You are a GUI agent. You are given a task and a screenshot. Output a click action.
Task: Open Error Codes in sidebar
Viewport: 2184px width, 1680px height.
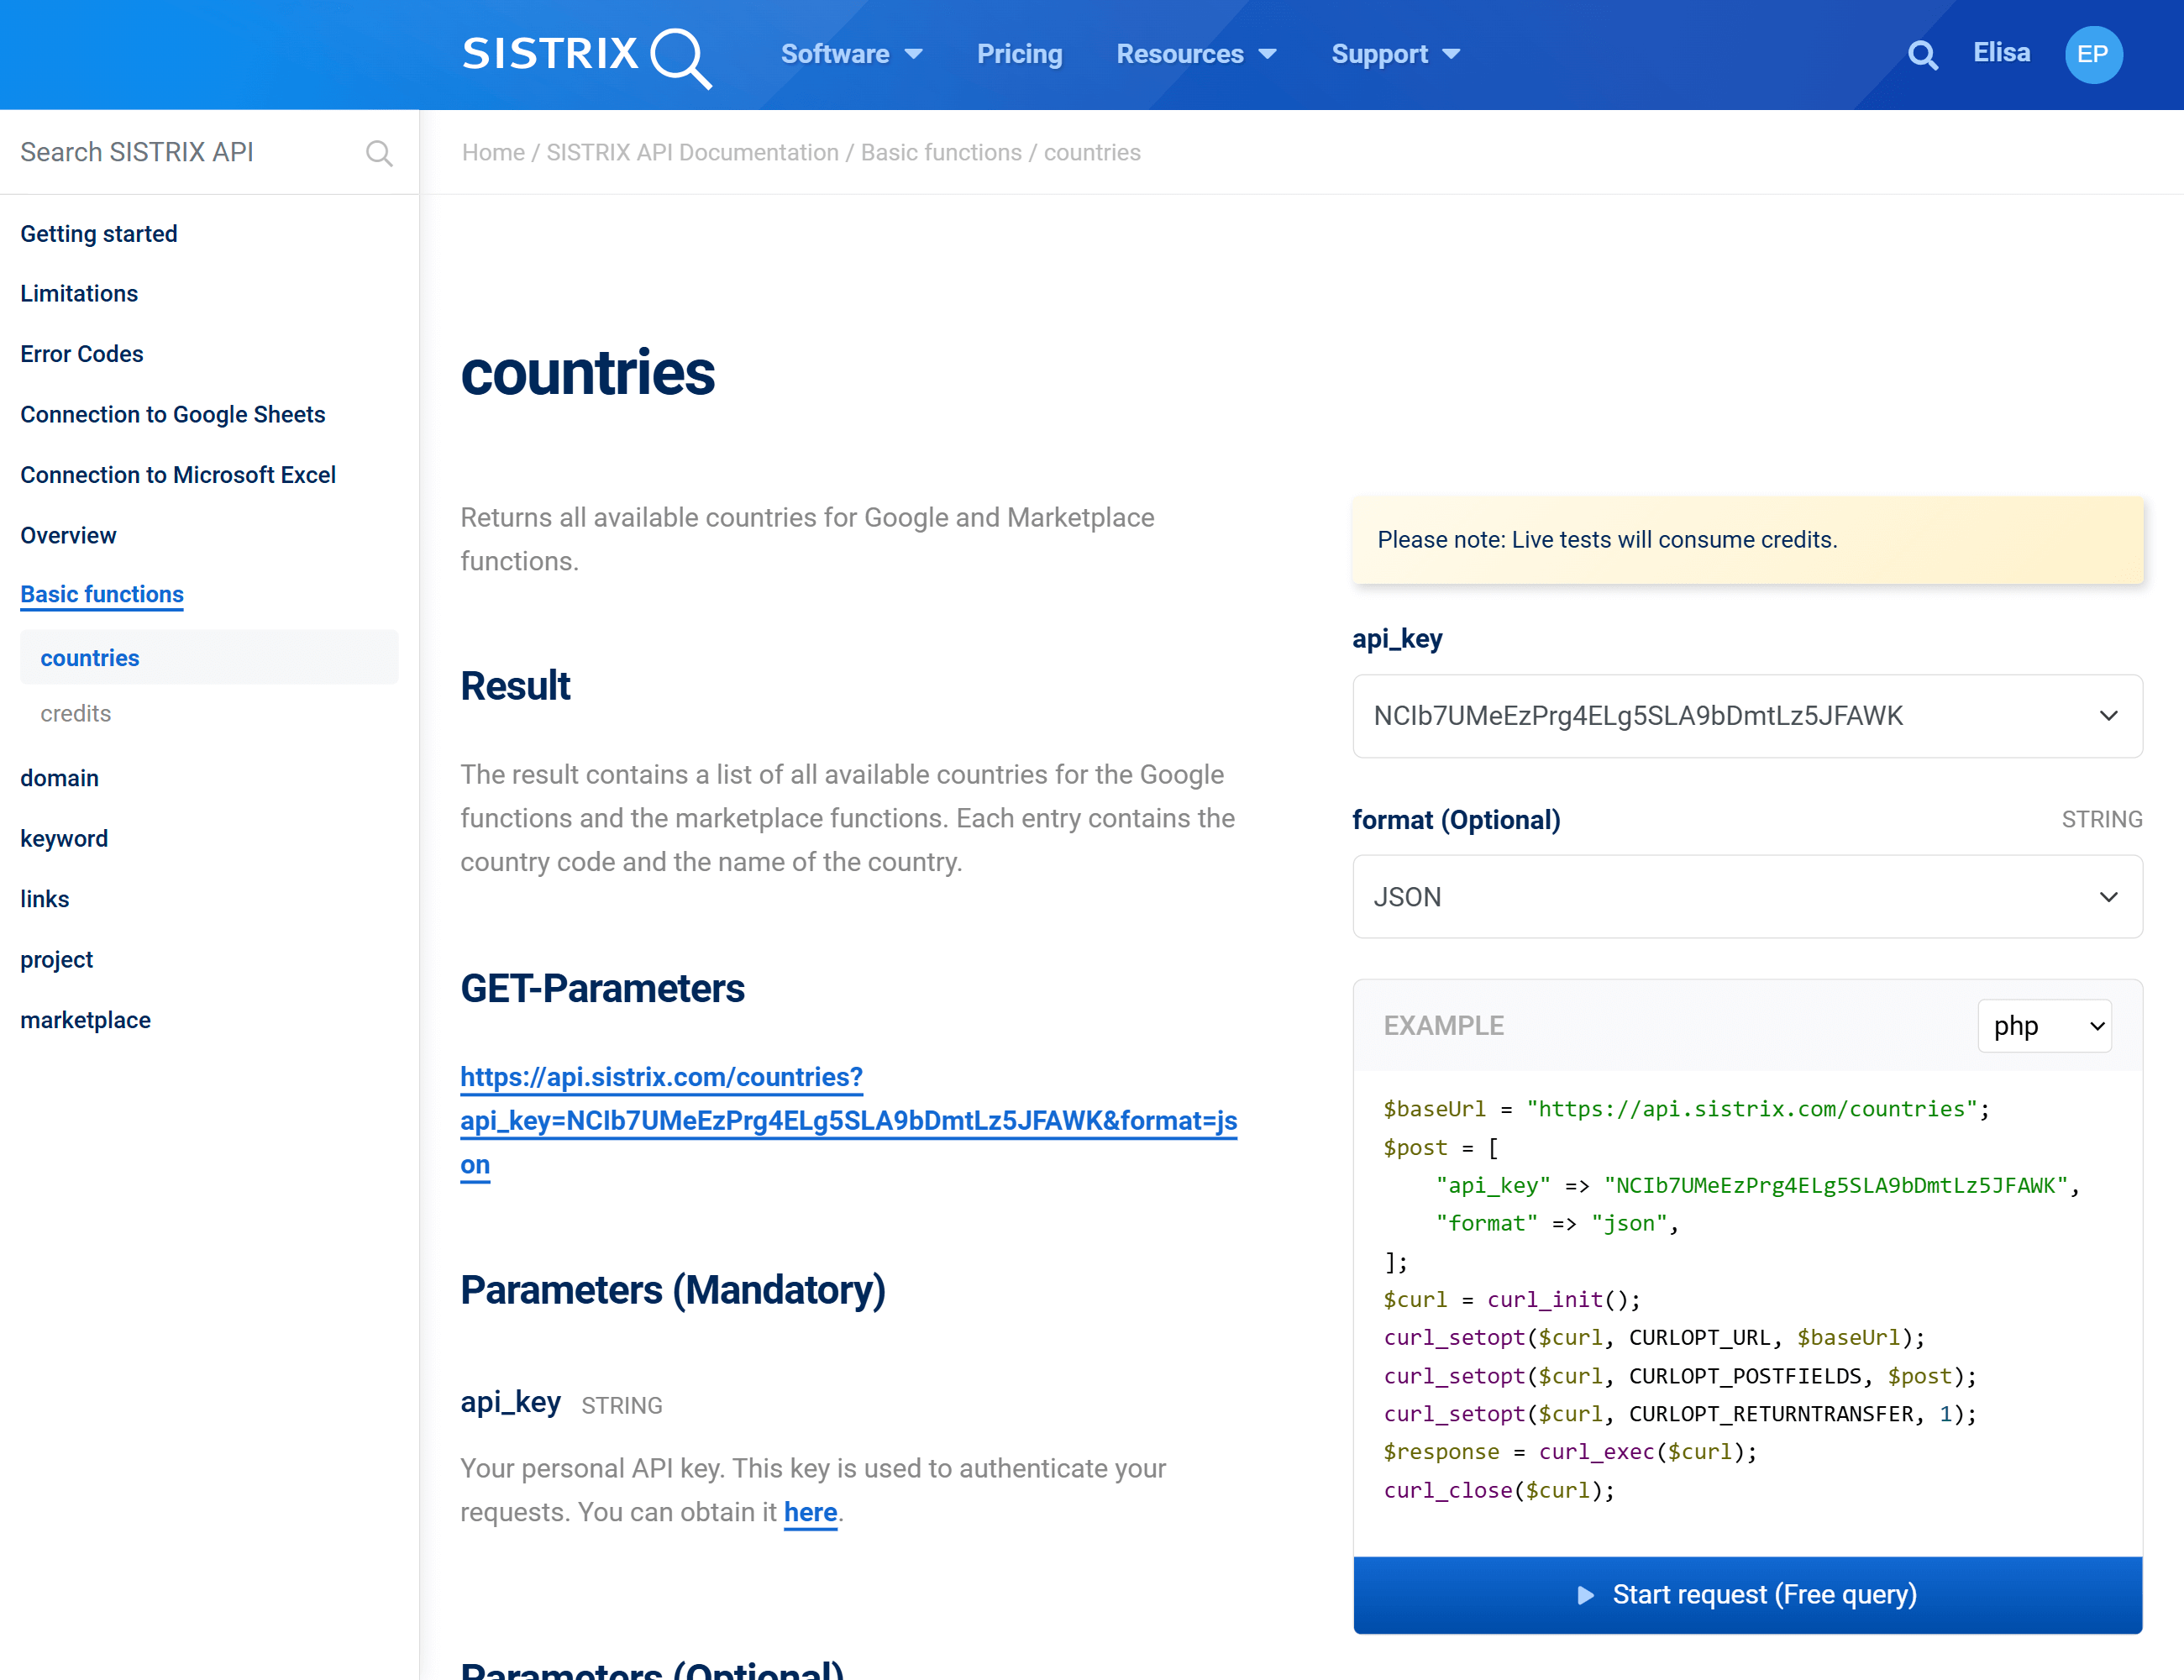pos(82,354)
